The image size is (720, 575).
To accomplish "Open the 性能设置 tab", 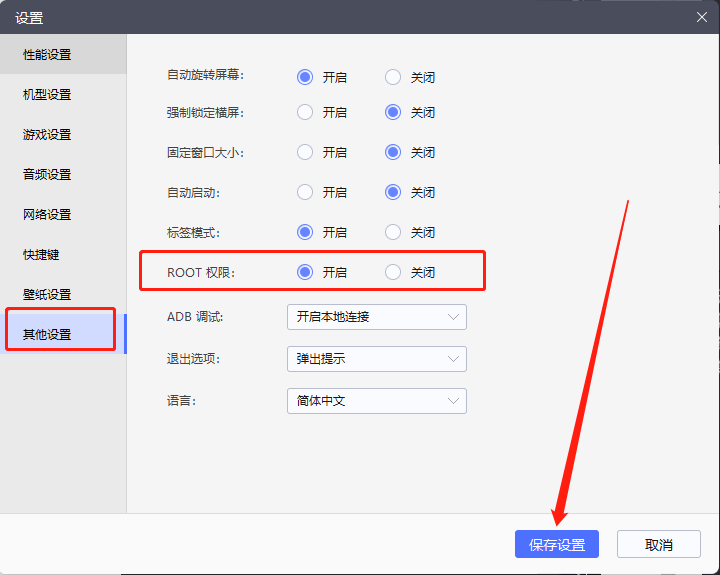I will pos(63,54).
